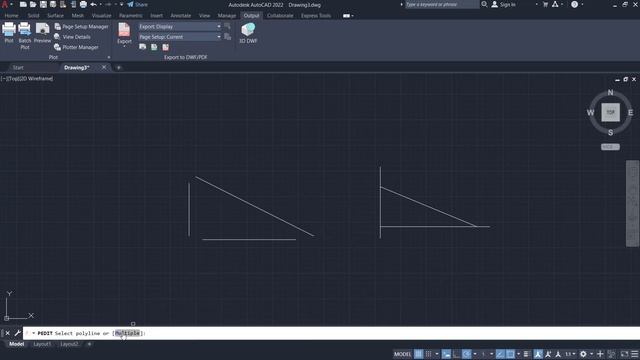Open the status bar customization menu icon
The image size is (640, 360).
point(634,354)
